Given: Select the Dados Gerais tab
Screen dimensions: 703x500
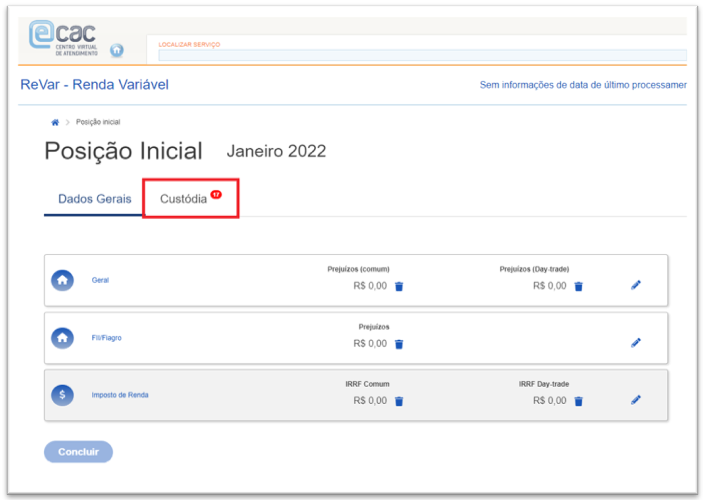Looking at the screenshot, I should (x=94, y=199).
